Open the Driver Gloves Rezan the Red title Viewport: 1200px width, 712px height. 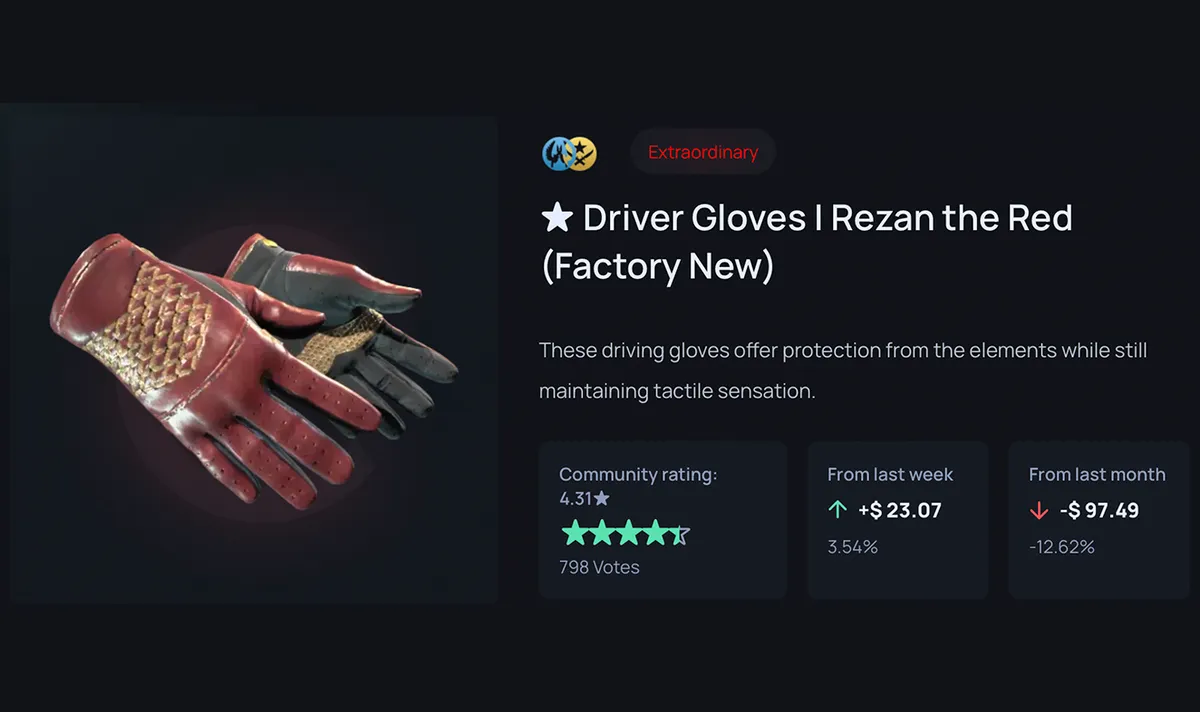coord(806,242)
